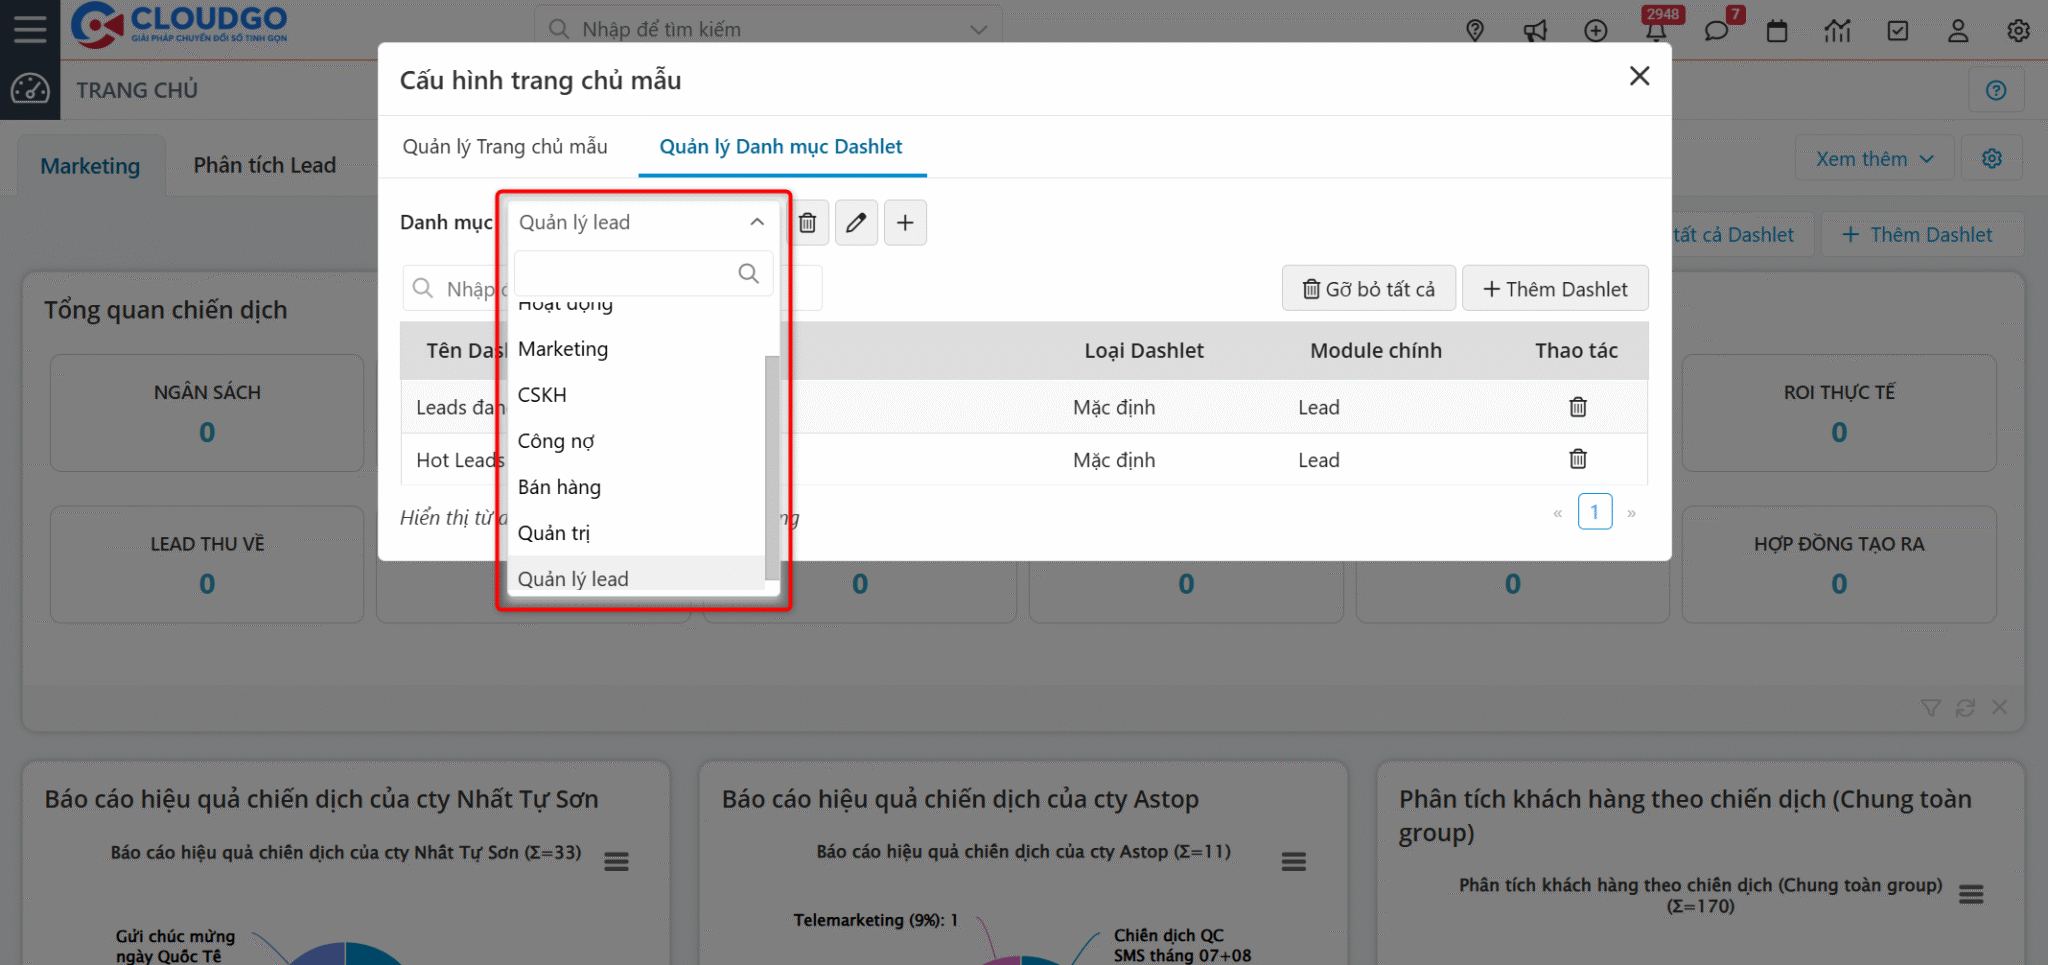The width and height of the screenshot is (2048, 965).
Task: Click the category dropdown list scrollbar
Action: pyautogui.click(x=771, y=467)
